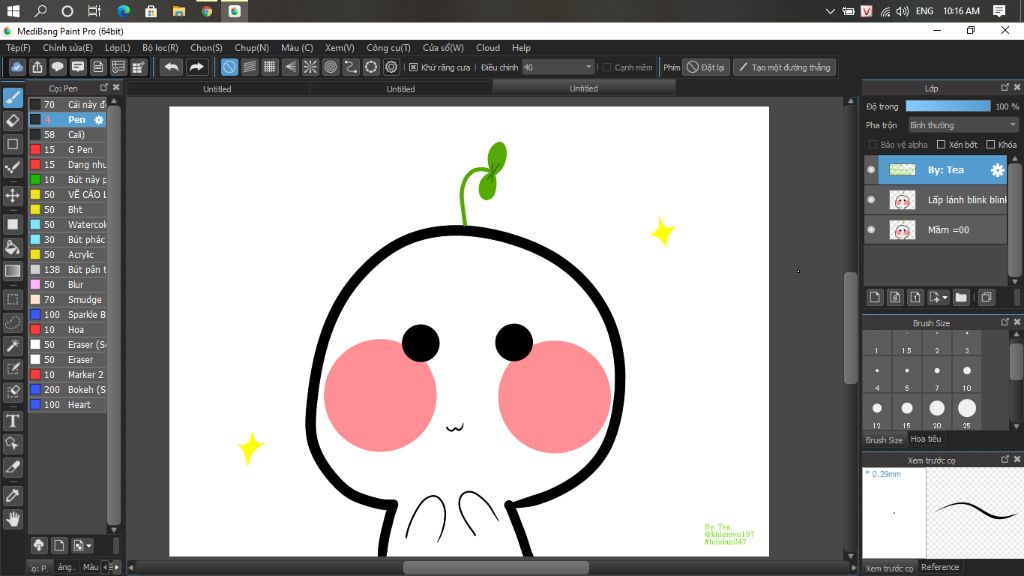Select the Eraser tool in left toolbar
Viewport: 1024px width, 576px height.
click(x=12, y=121)
